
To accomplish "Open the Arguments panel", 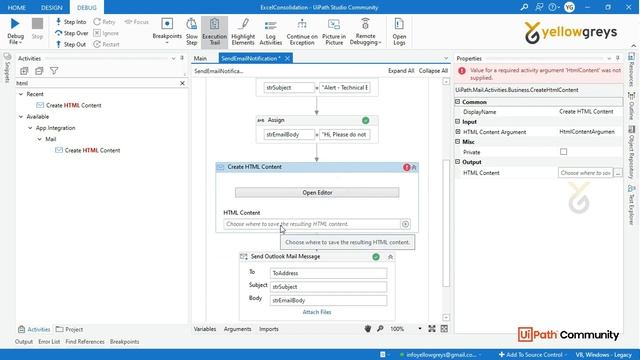I will (238, 329).
